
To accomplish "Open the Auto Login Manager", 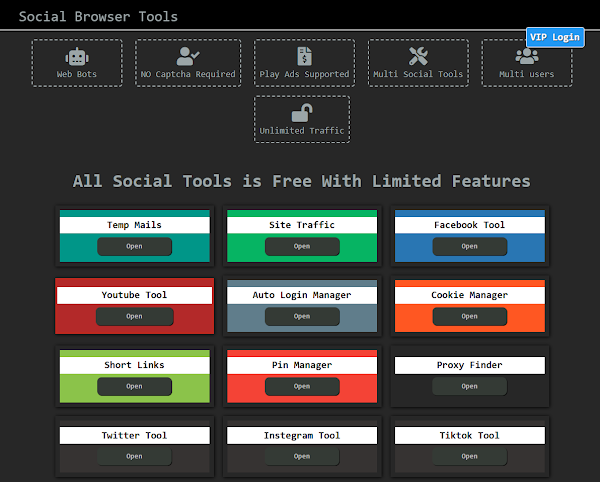I will [x=302, y=316].
